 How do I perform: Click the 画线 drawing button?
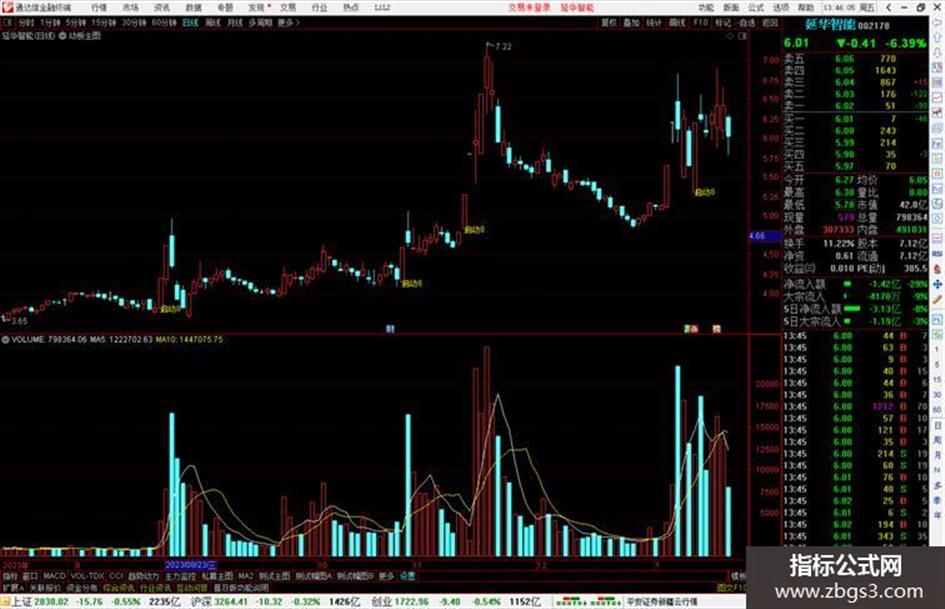(x=677, y=22)
